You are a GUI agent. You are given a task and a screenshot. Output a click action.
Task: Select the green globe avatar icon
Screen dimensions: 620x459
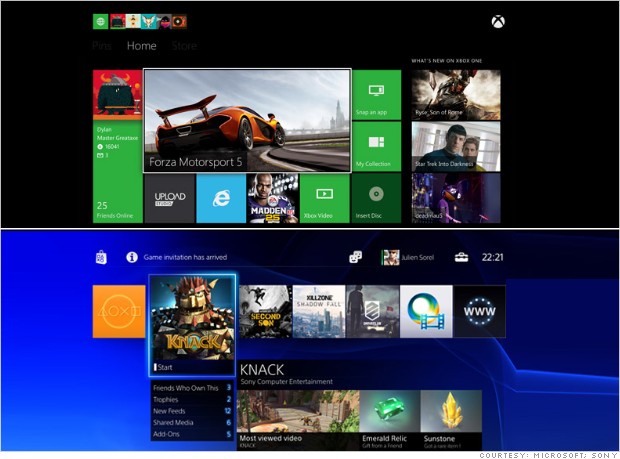click(100, 21)
